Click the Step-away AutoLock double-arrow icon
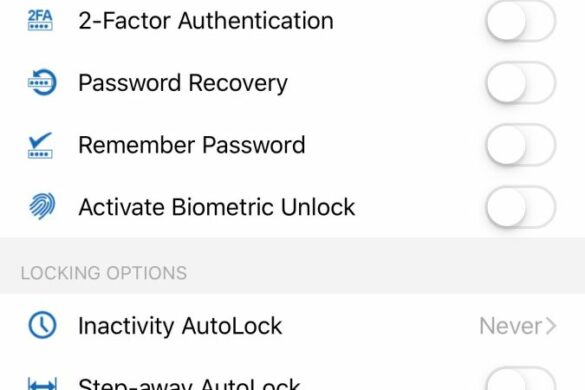The height and width of the screenshot is (390, 585). (x=42, y=384)
